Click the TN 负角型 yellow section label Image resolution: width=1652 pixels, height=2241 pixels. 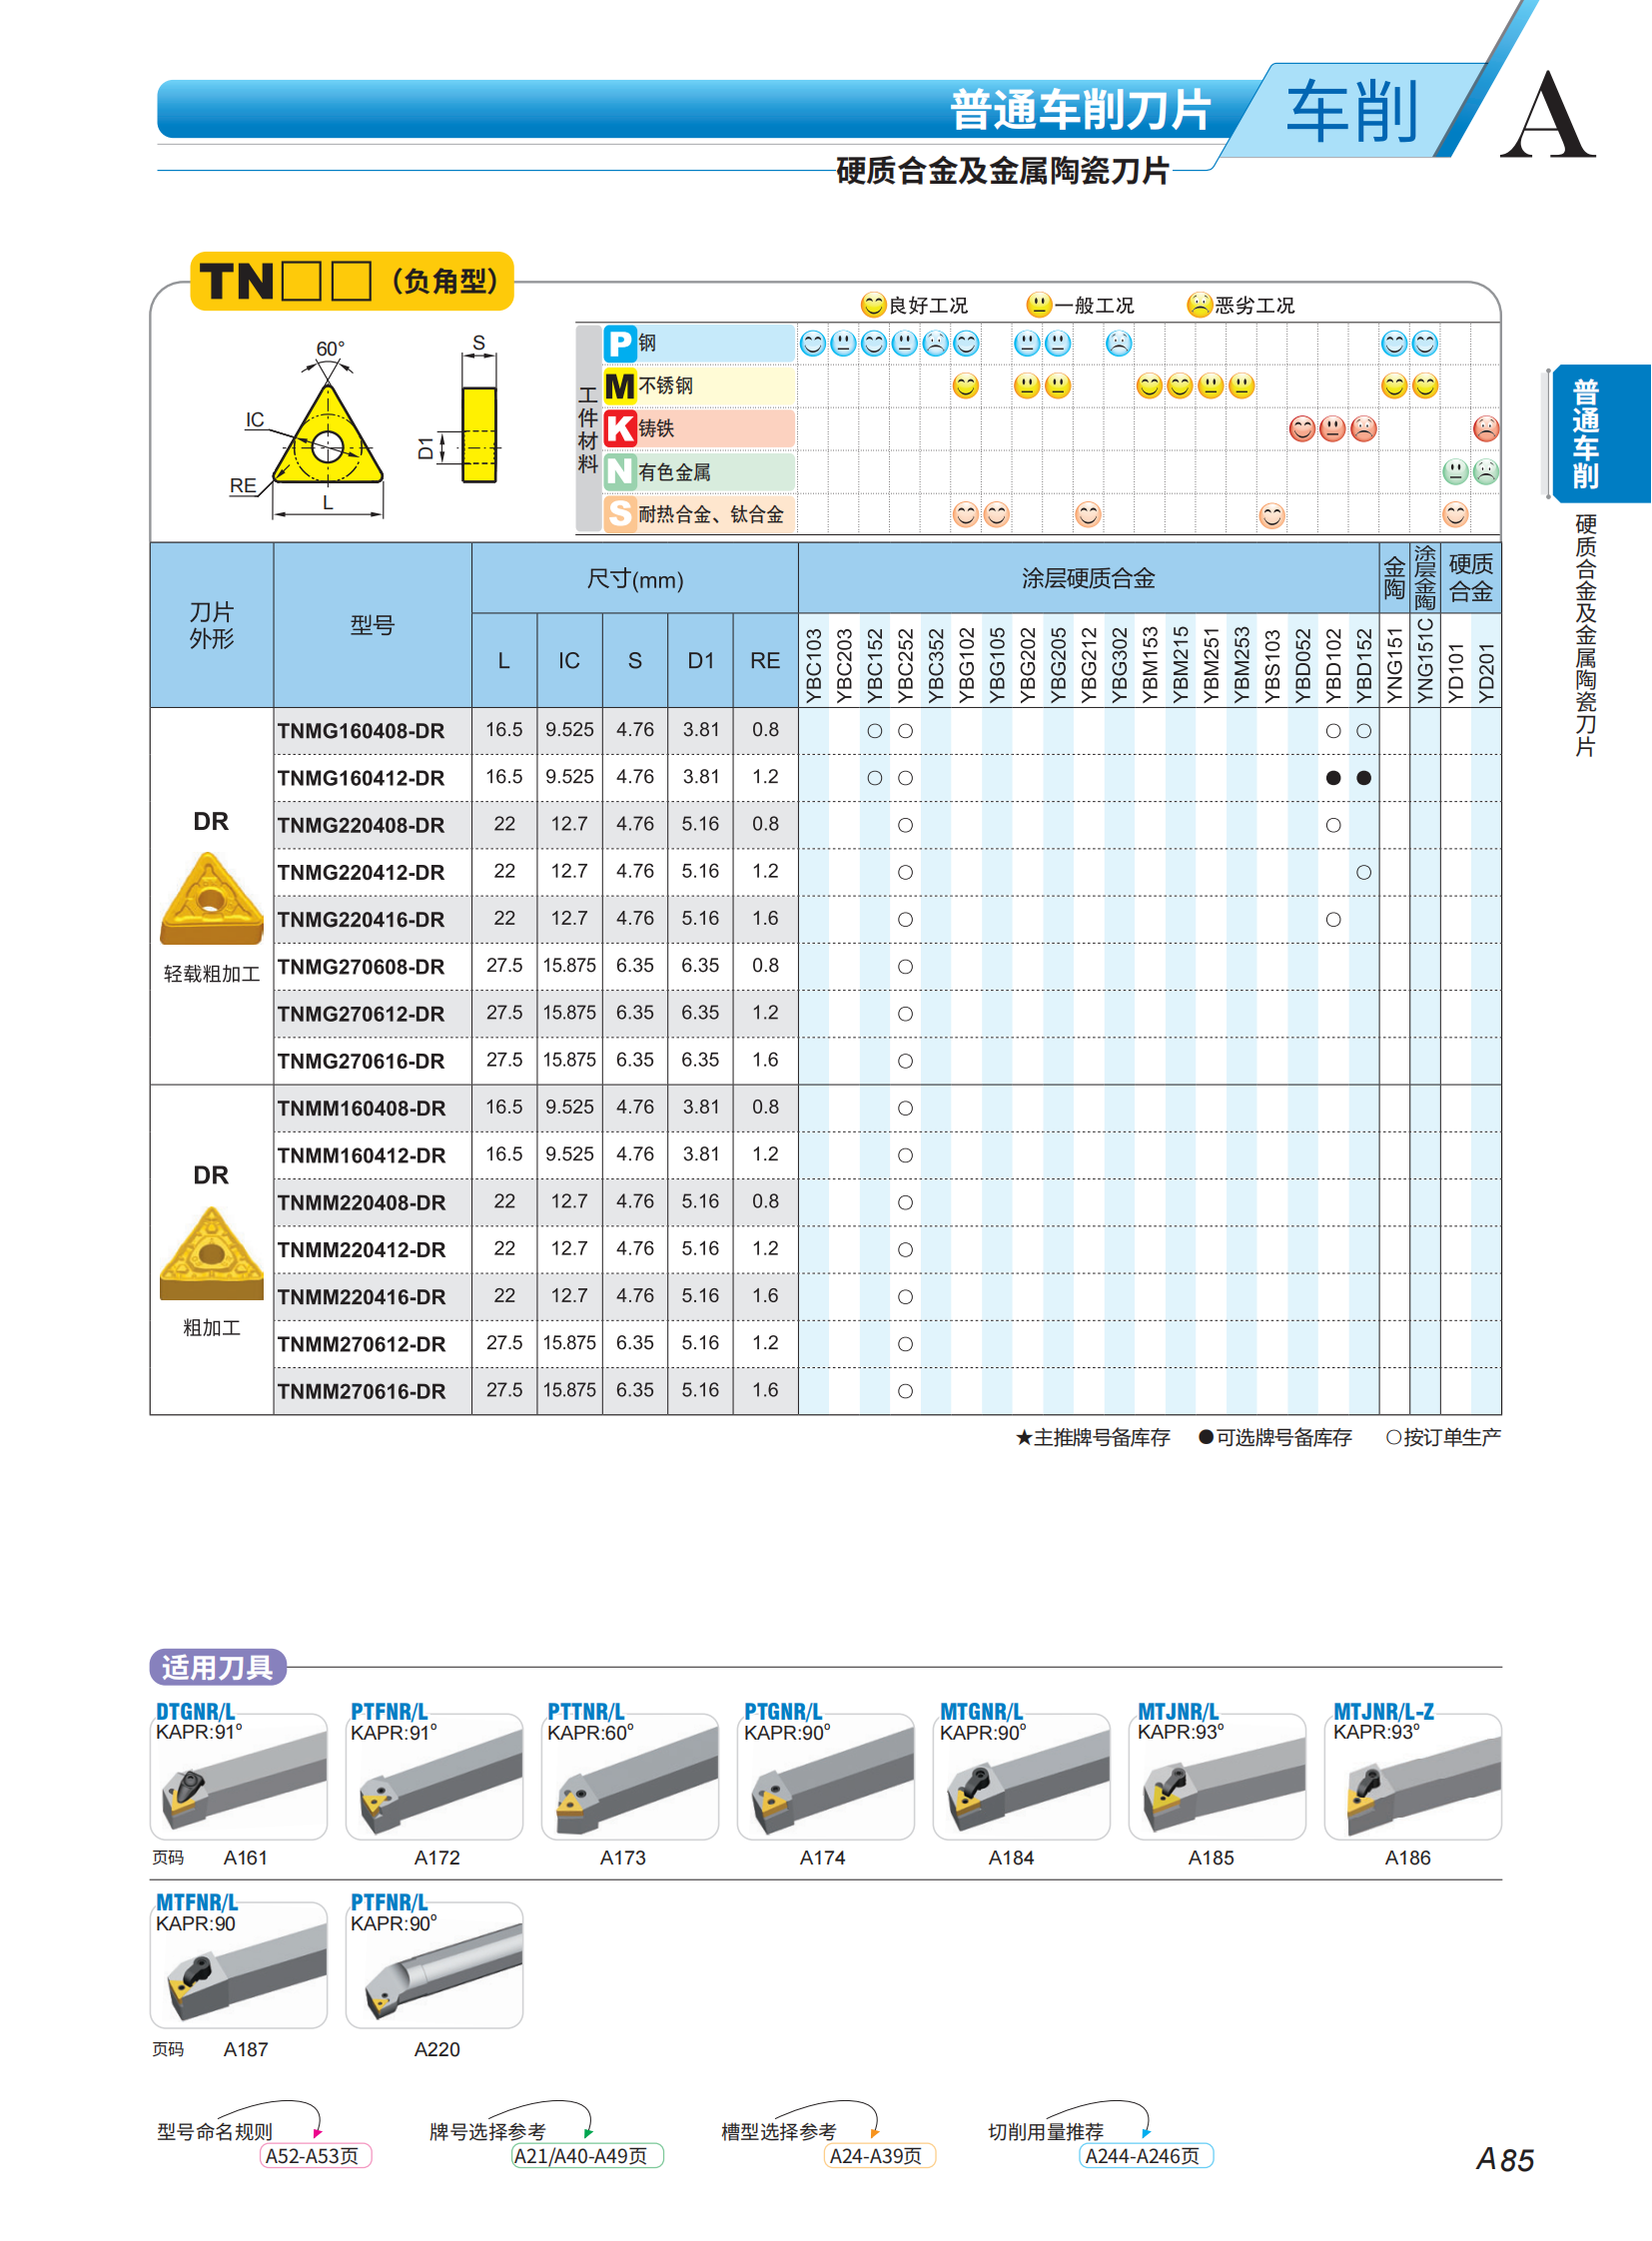pos(351,281)
